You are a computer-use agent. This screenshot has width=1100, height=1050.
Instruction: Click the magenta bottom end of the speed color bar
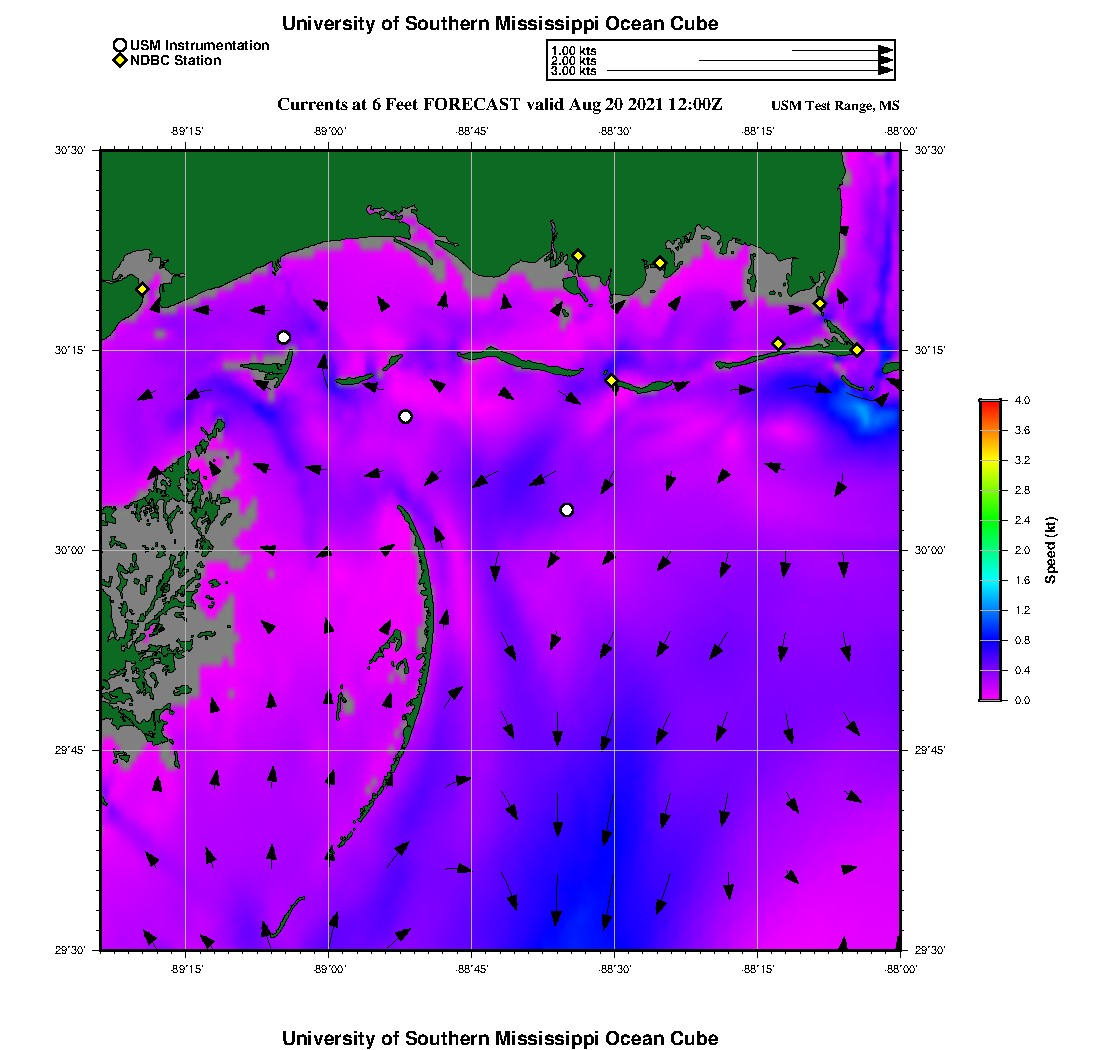point(991,696)
